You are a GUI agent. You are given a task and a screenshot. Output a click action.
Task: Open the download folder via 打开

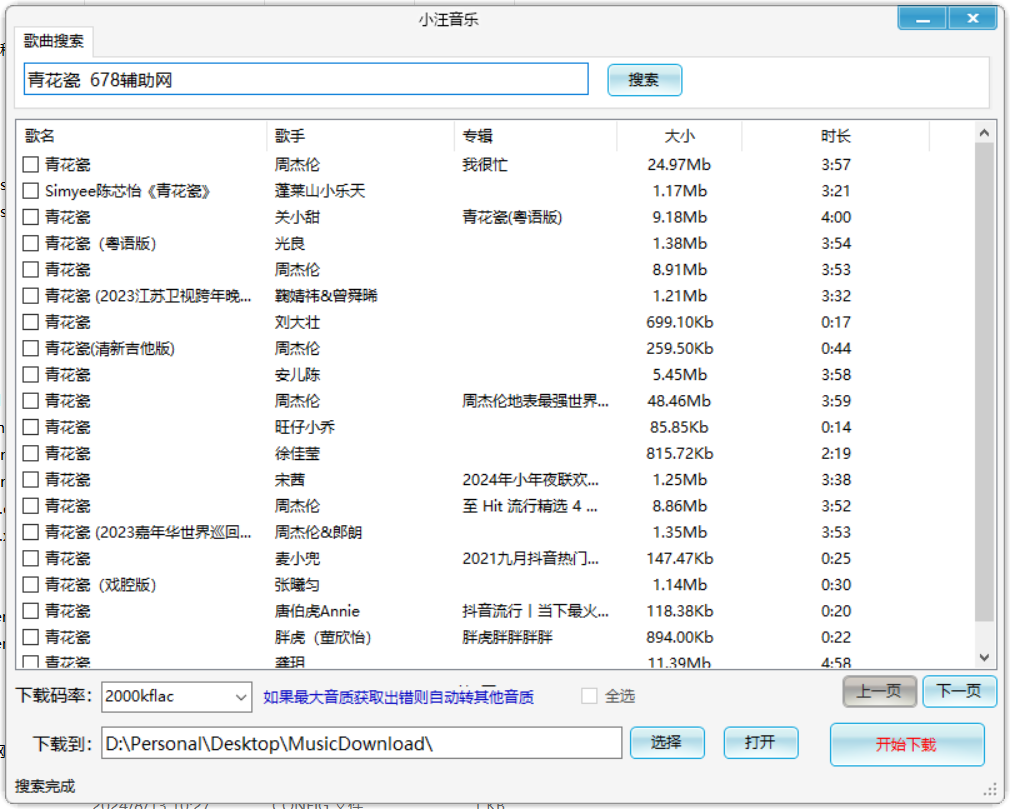click(x=760, y=743)
